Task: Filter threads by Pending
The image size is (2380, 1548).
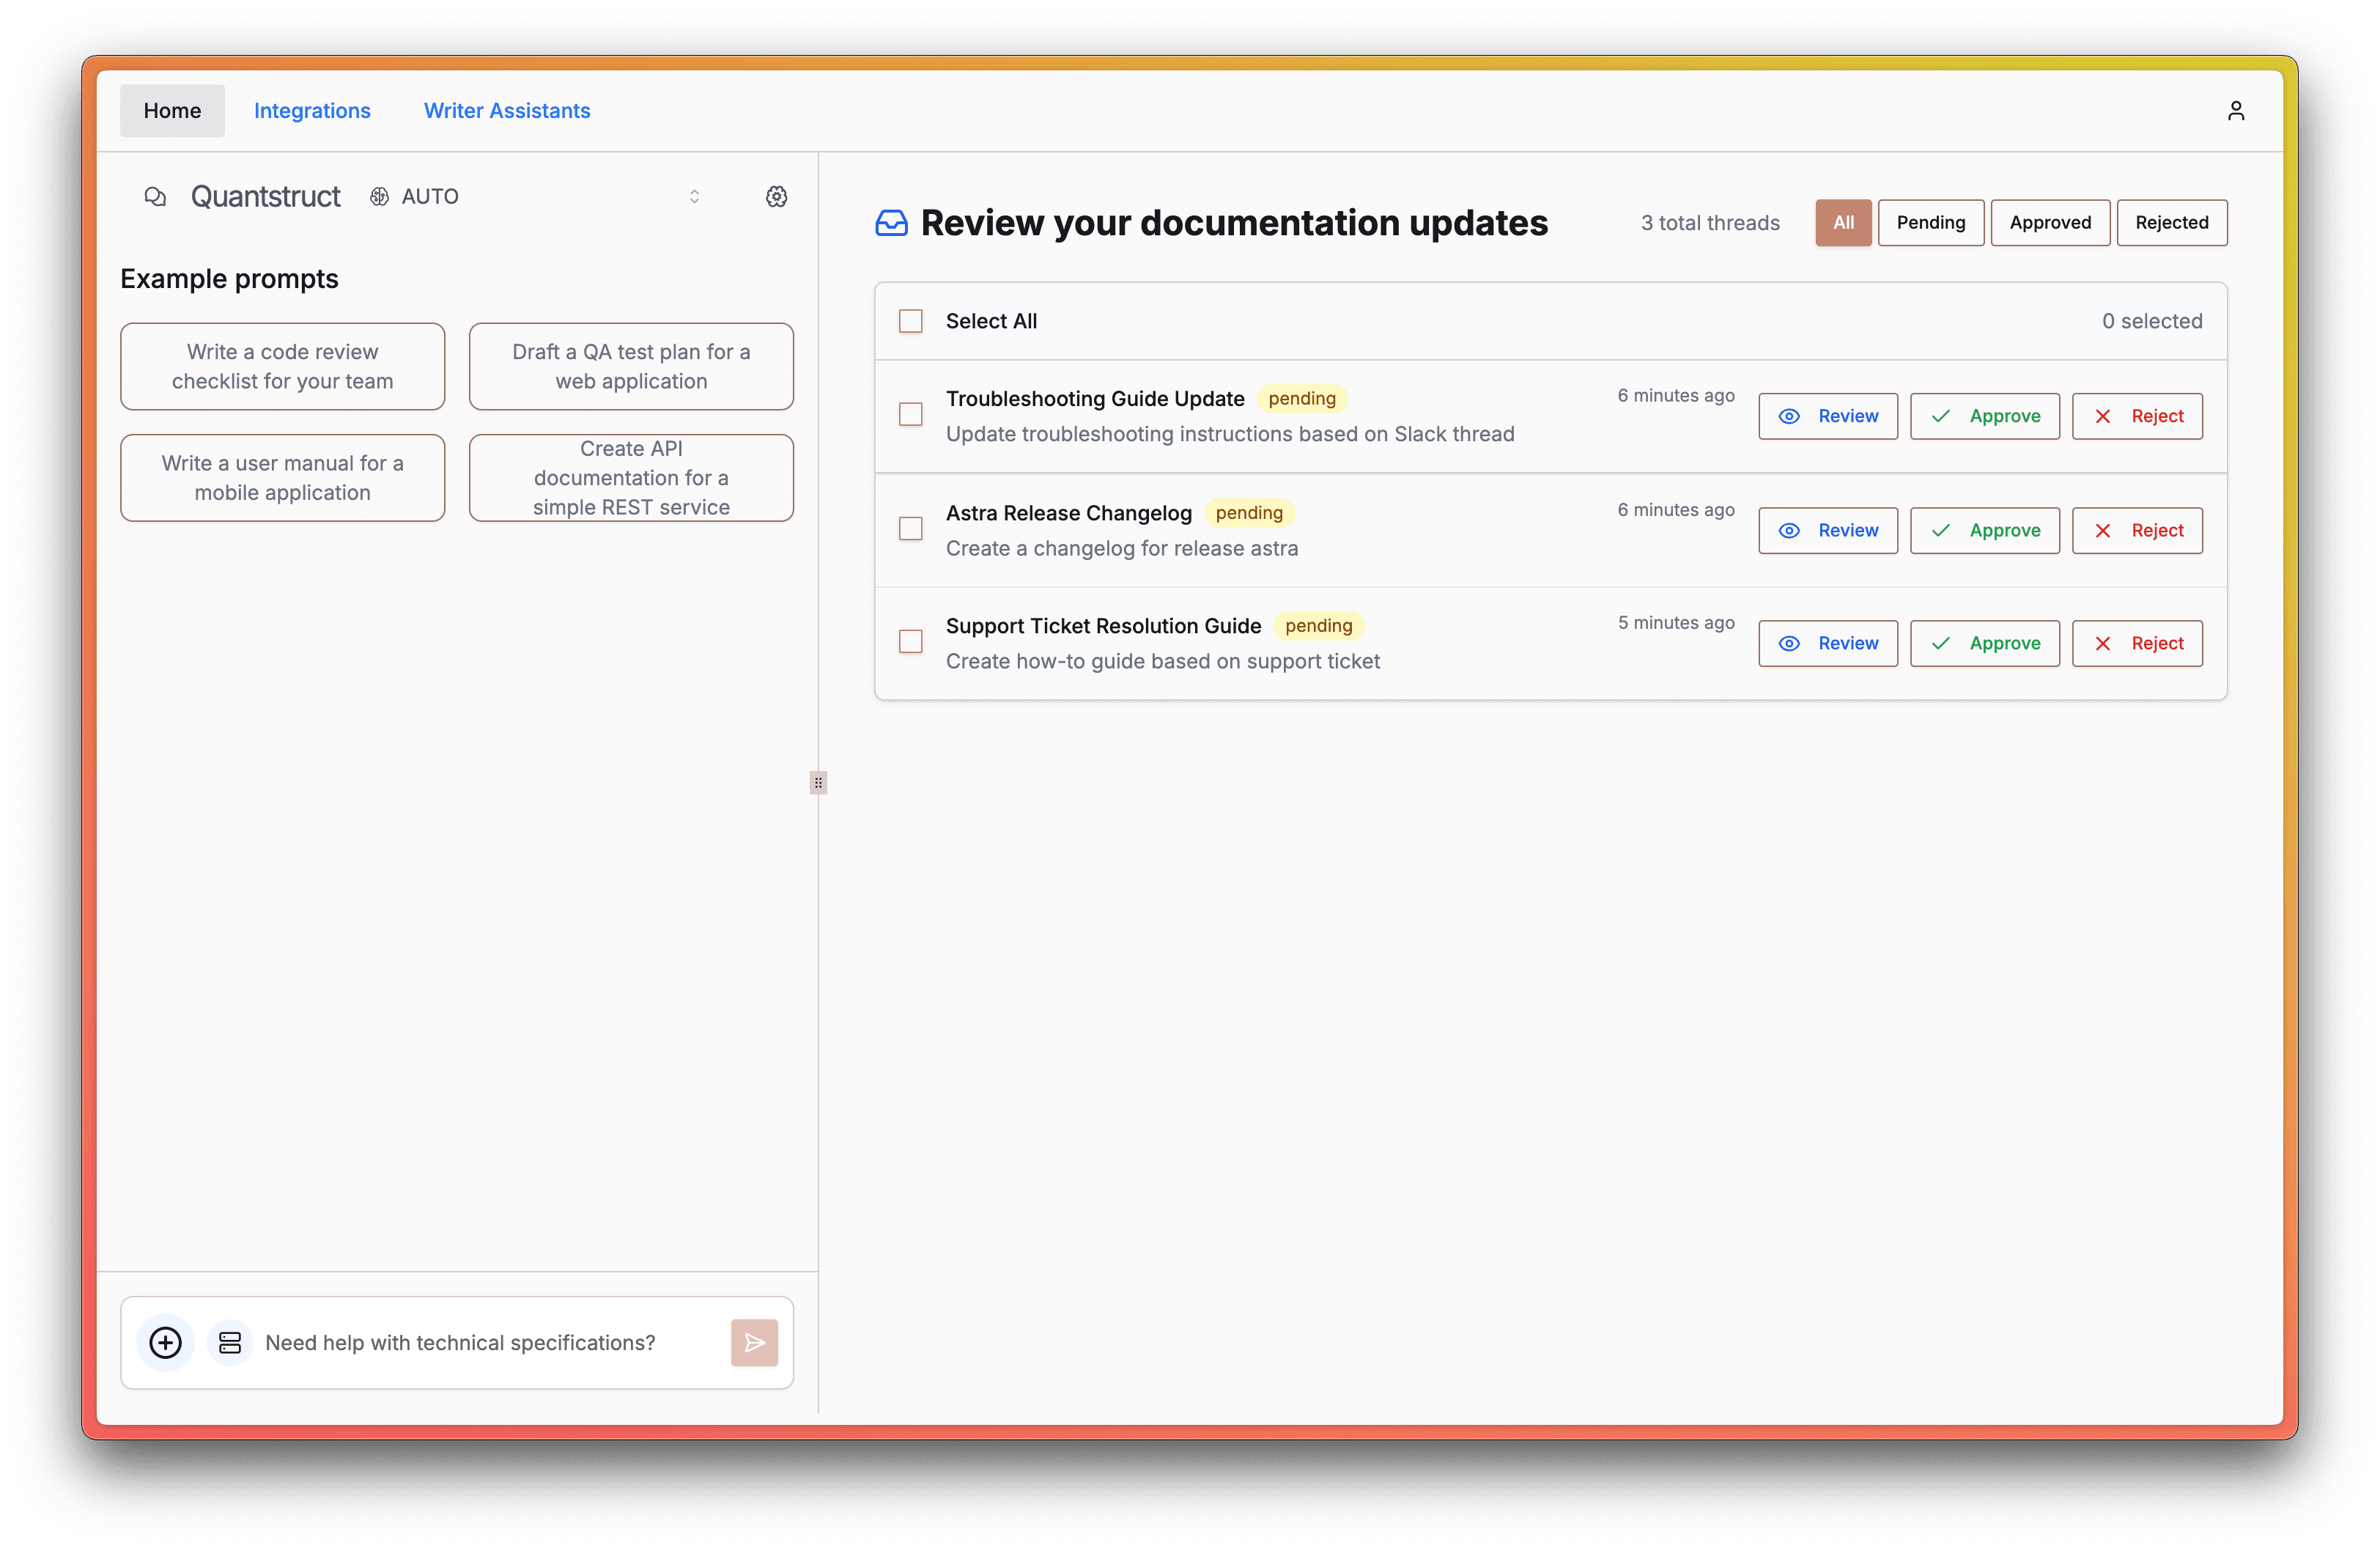Action: click(x=1930, y=222)
